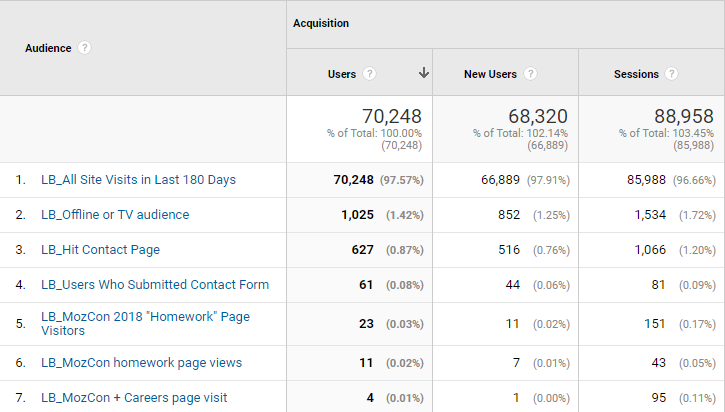Open LB_MozCon homework page views audience

(141, 363)
